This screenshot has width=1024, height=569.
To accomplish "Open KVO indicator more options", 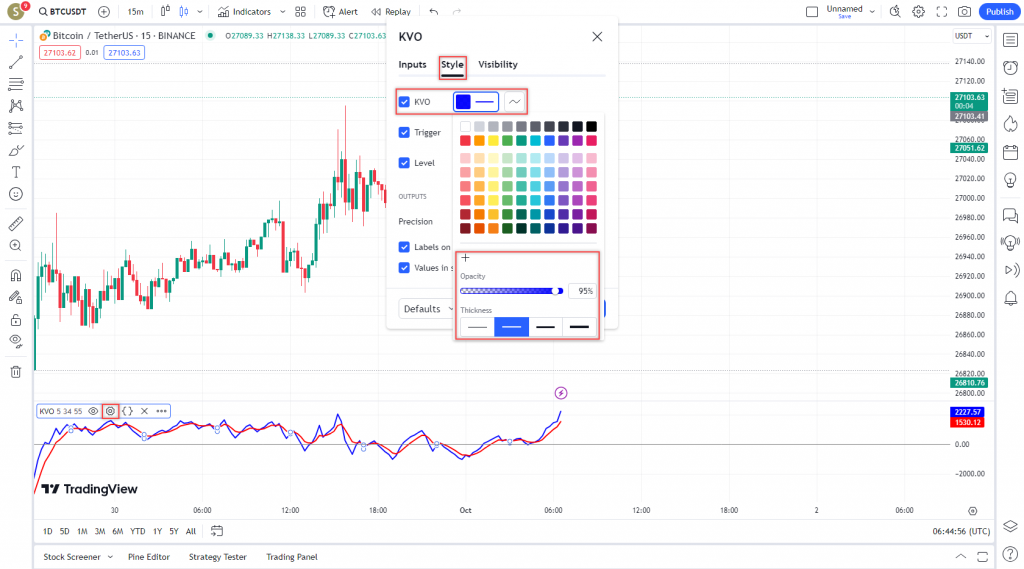I will (161, 411).
